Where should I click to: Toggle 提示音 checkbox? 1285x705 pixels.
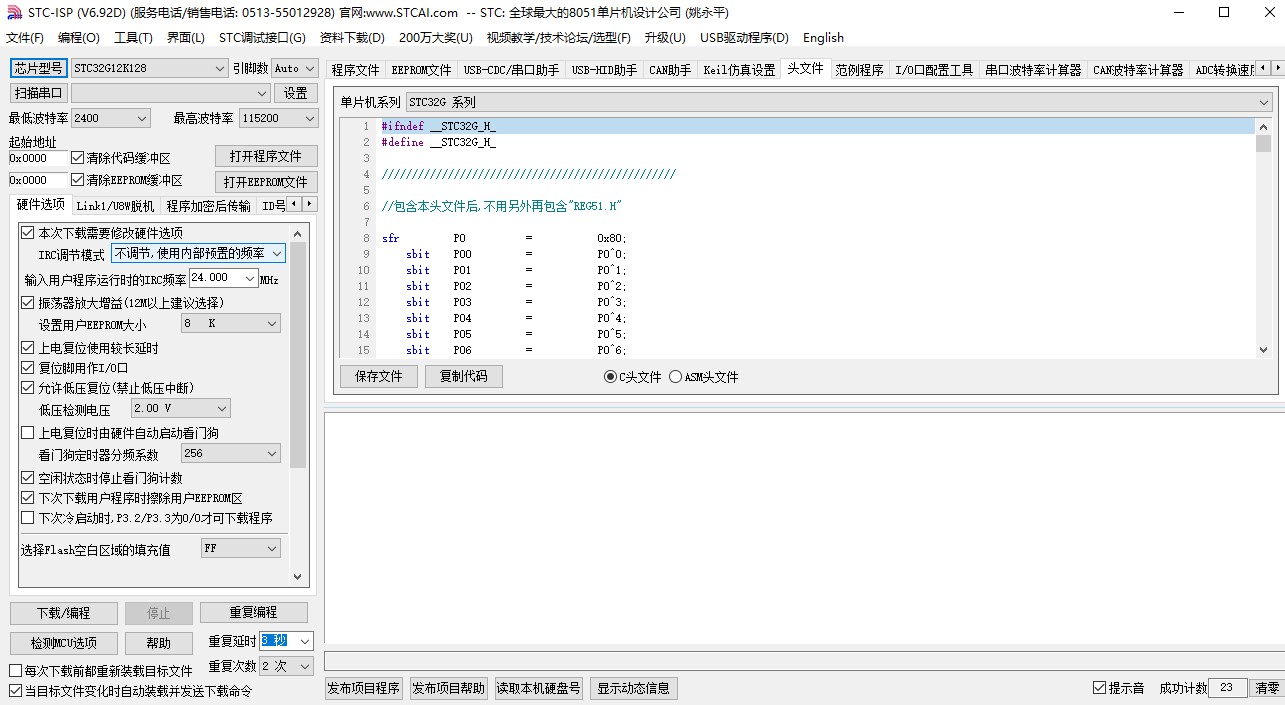point(1099,688)
